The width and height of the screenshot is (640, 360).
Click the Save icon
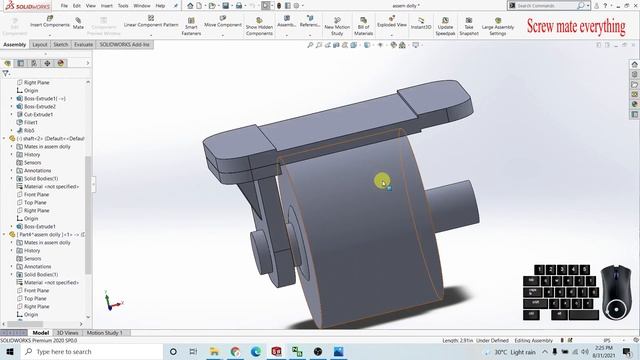pos(225,6)
